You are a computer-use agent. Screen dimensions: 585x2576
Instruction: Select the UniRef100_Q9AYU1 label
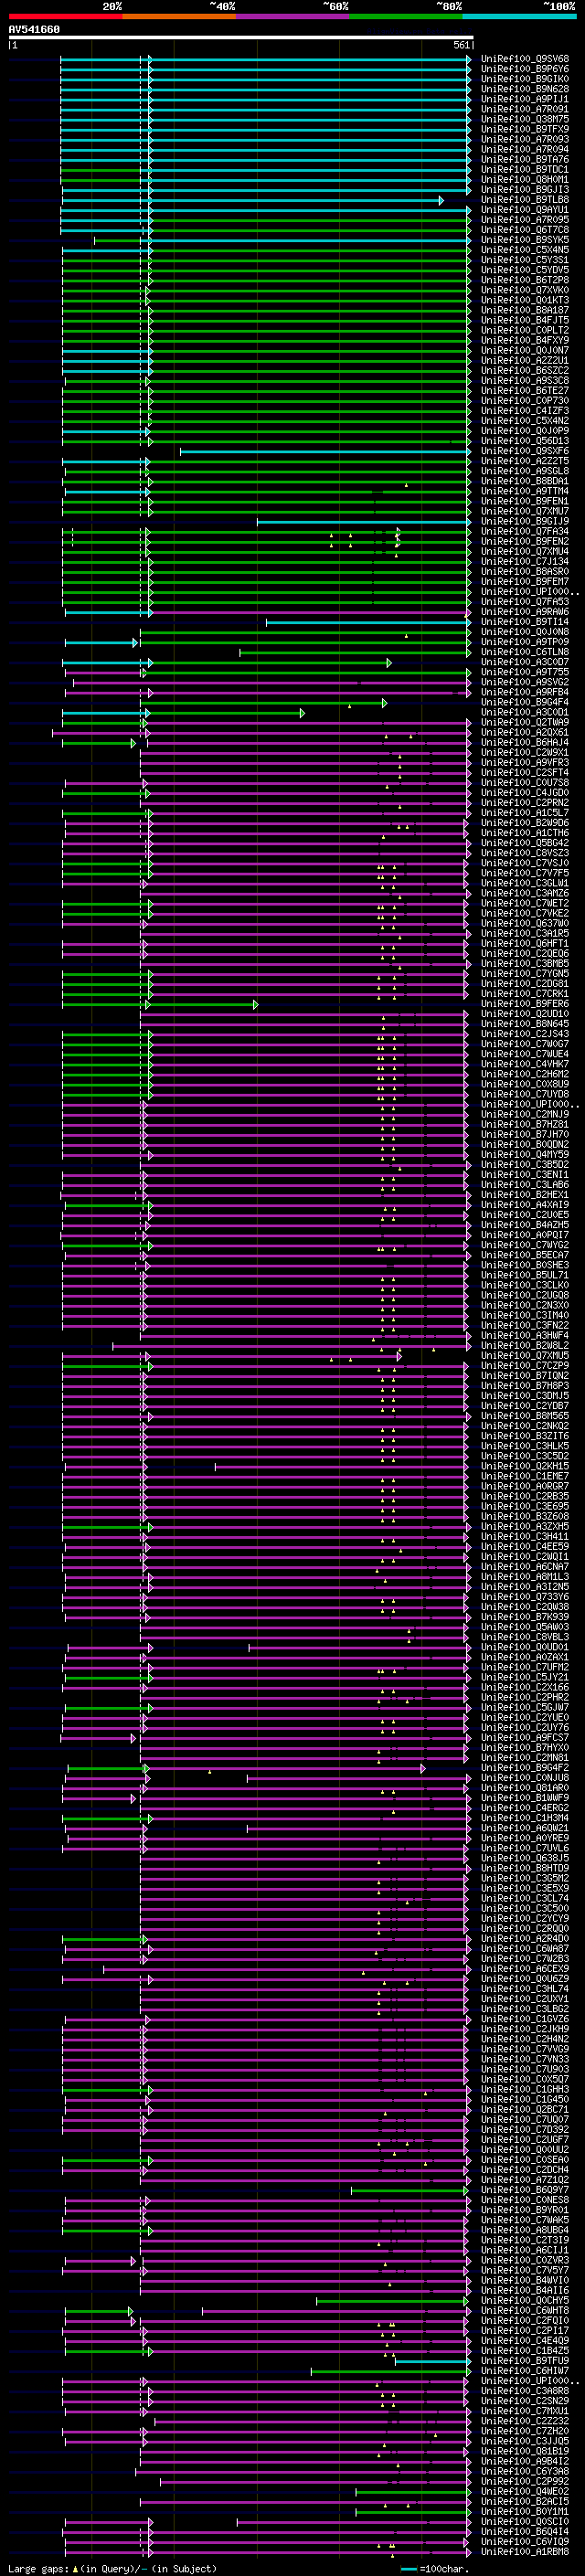click(x=525, y=209)
